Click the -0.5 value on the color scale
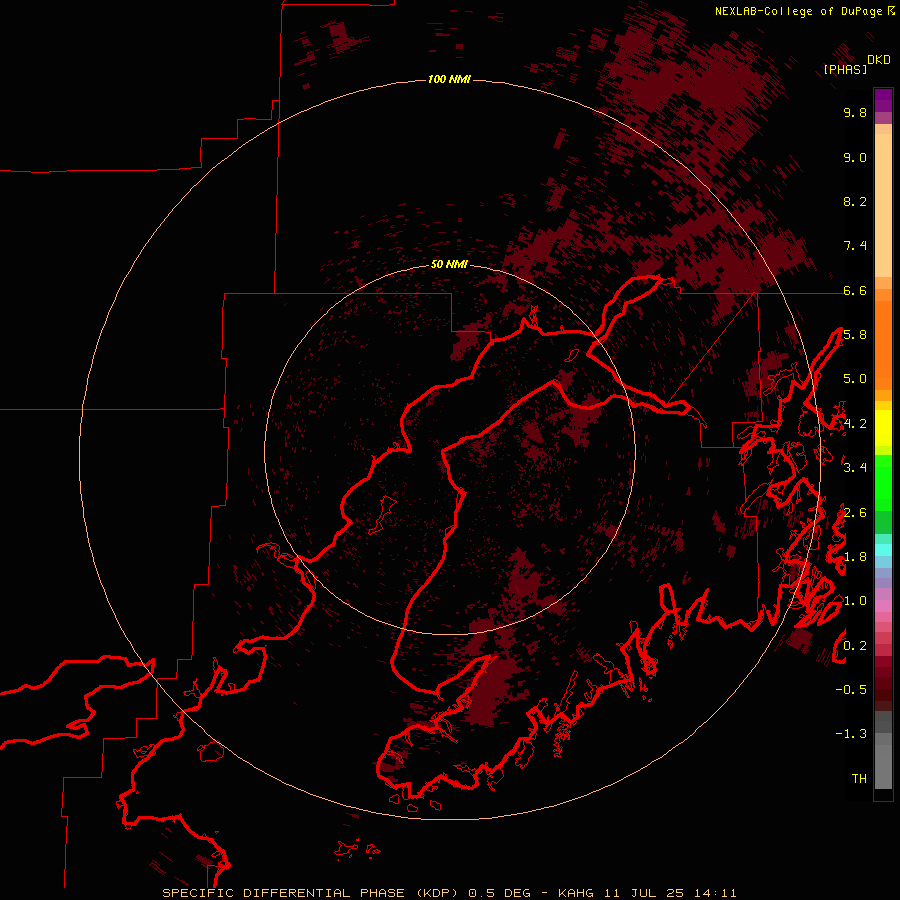 tap(851, 689)
